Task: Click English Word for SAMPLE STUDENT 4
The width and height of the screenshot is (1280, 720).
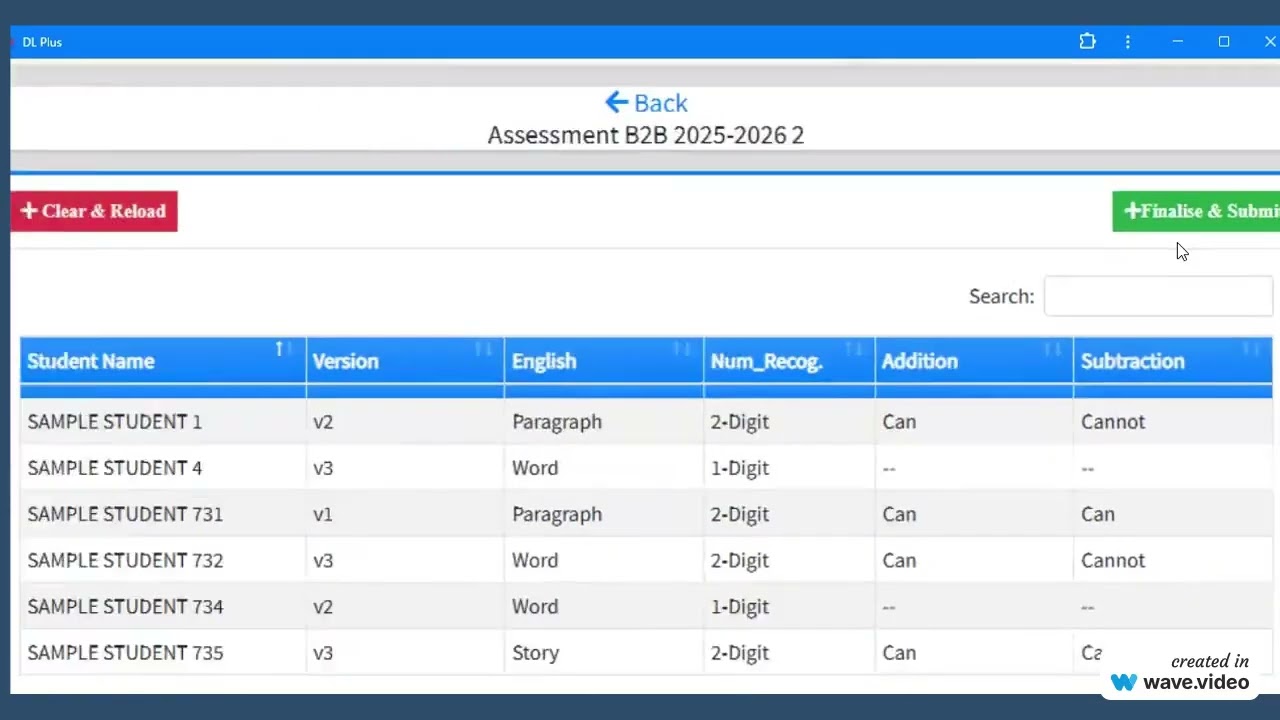Action: tap(535, 468)
